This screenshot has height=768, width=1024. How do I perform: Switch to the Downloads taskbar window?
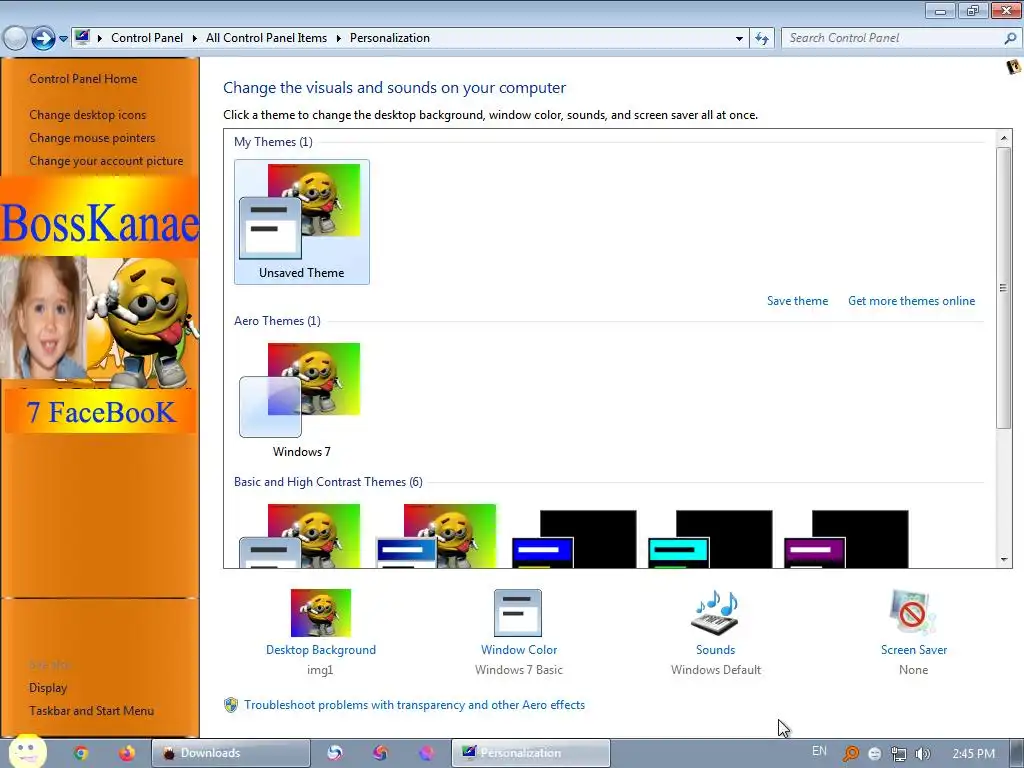(231, 753)
